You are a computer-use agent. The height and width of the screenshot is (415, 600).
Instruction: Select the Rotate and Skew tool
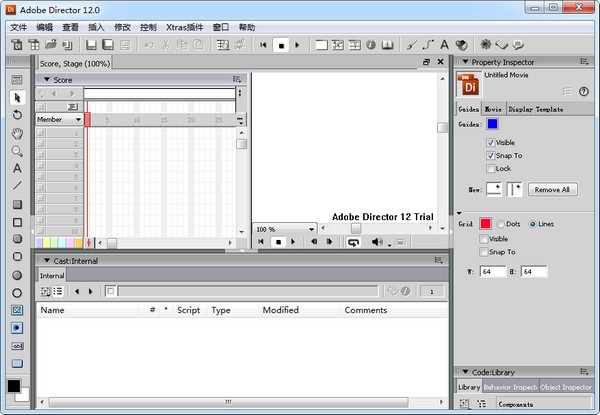coord(17,115)
